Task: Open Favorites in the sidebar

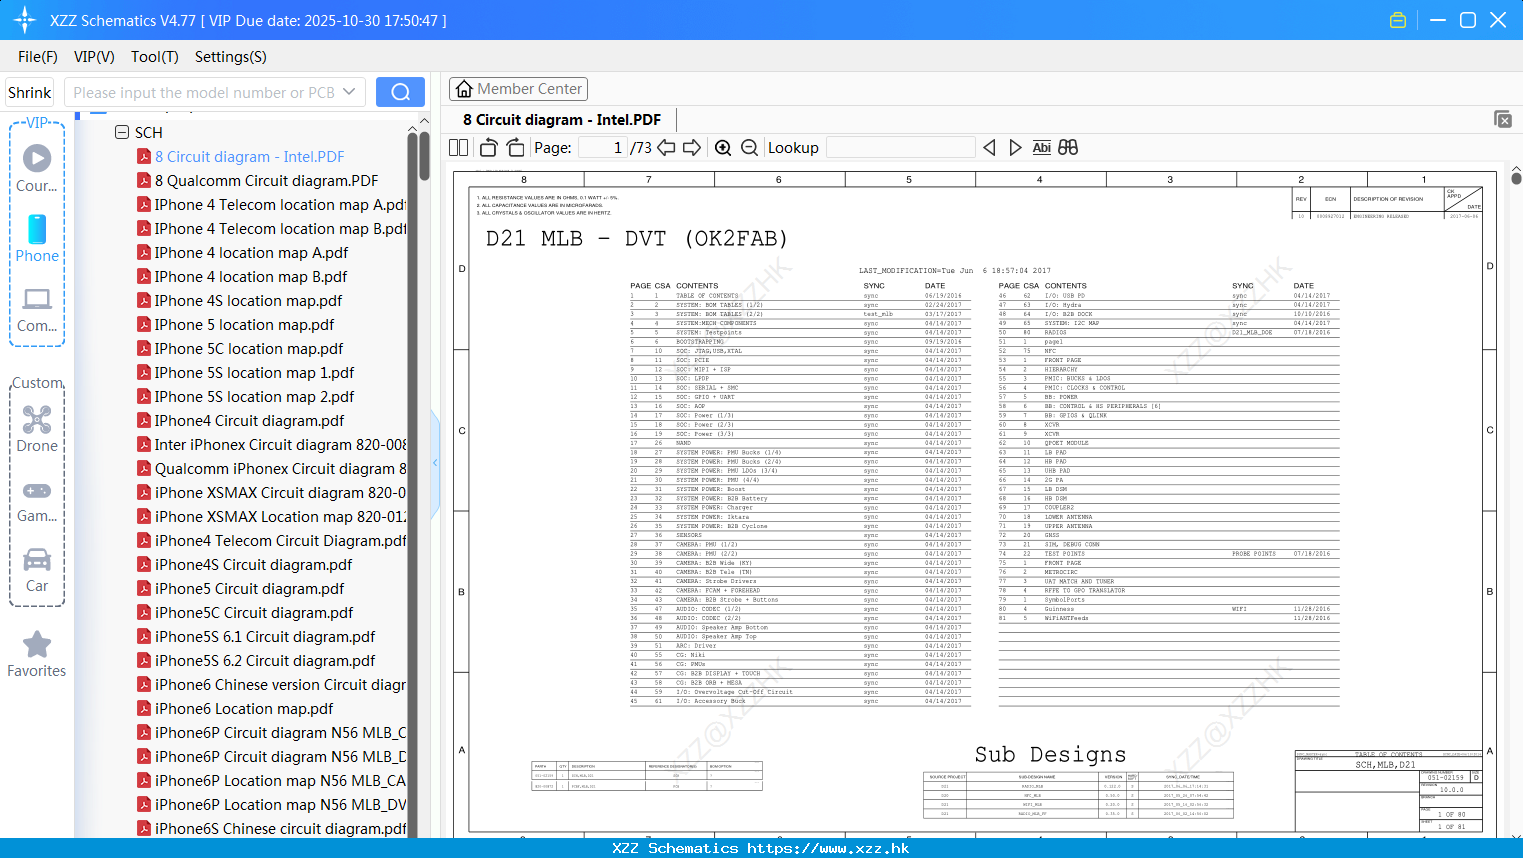Action: [x=37, y=655]
